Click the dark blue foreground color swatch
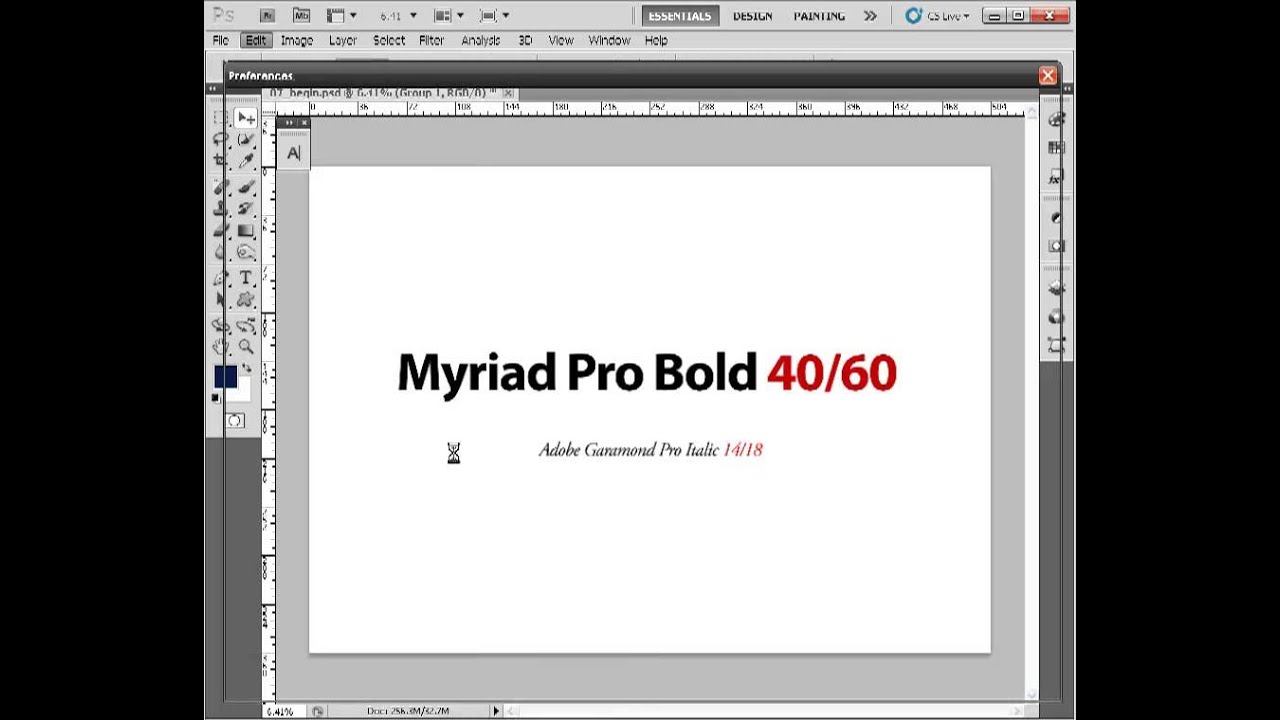The height and width of the screenshot is (720, 1280). click(x=224, y=377)
